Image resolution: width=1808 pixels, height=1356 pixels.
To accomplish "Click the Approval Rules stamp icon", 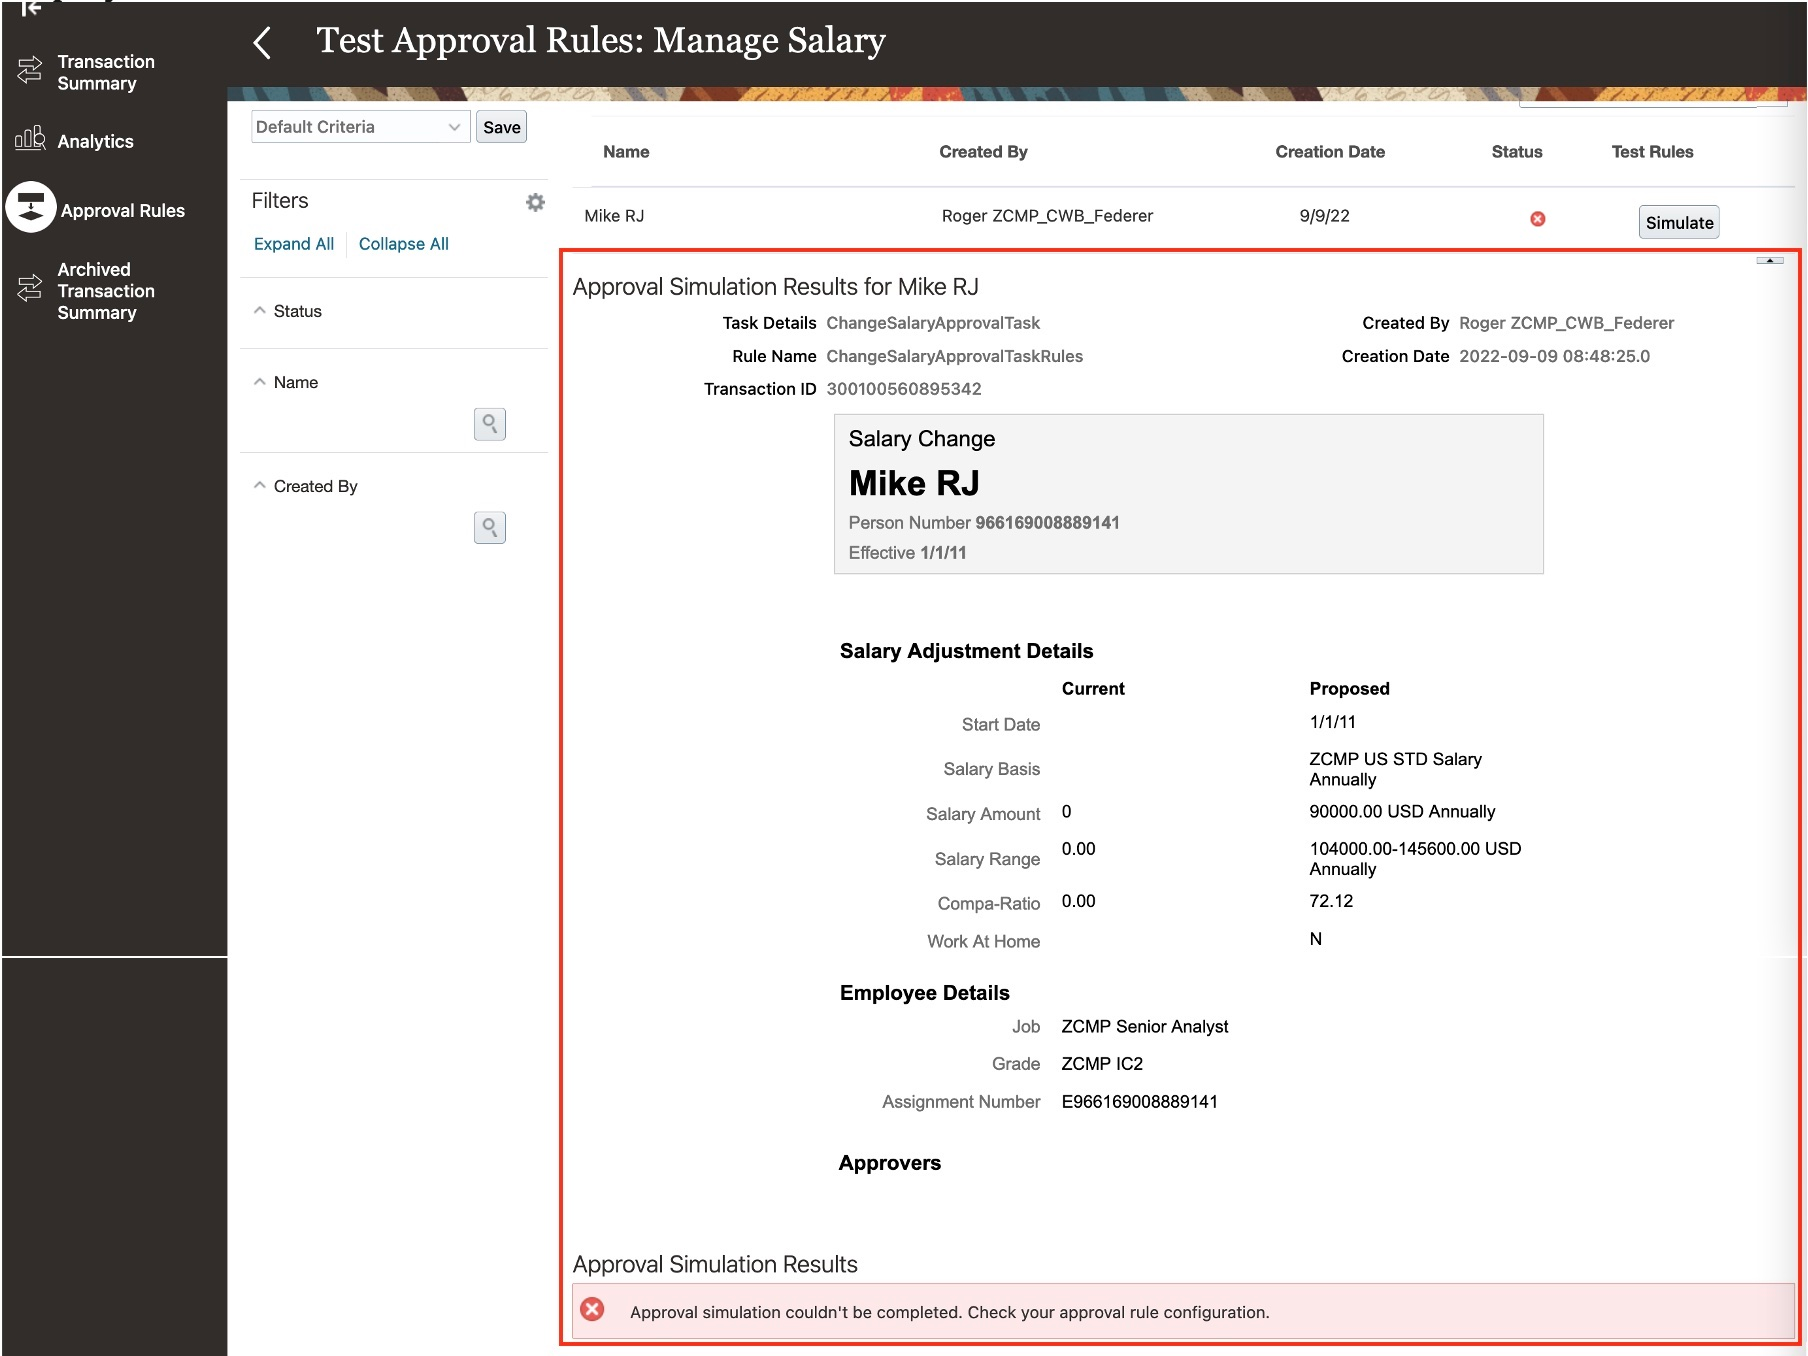I will [x=31, y=207].
